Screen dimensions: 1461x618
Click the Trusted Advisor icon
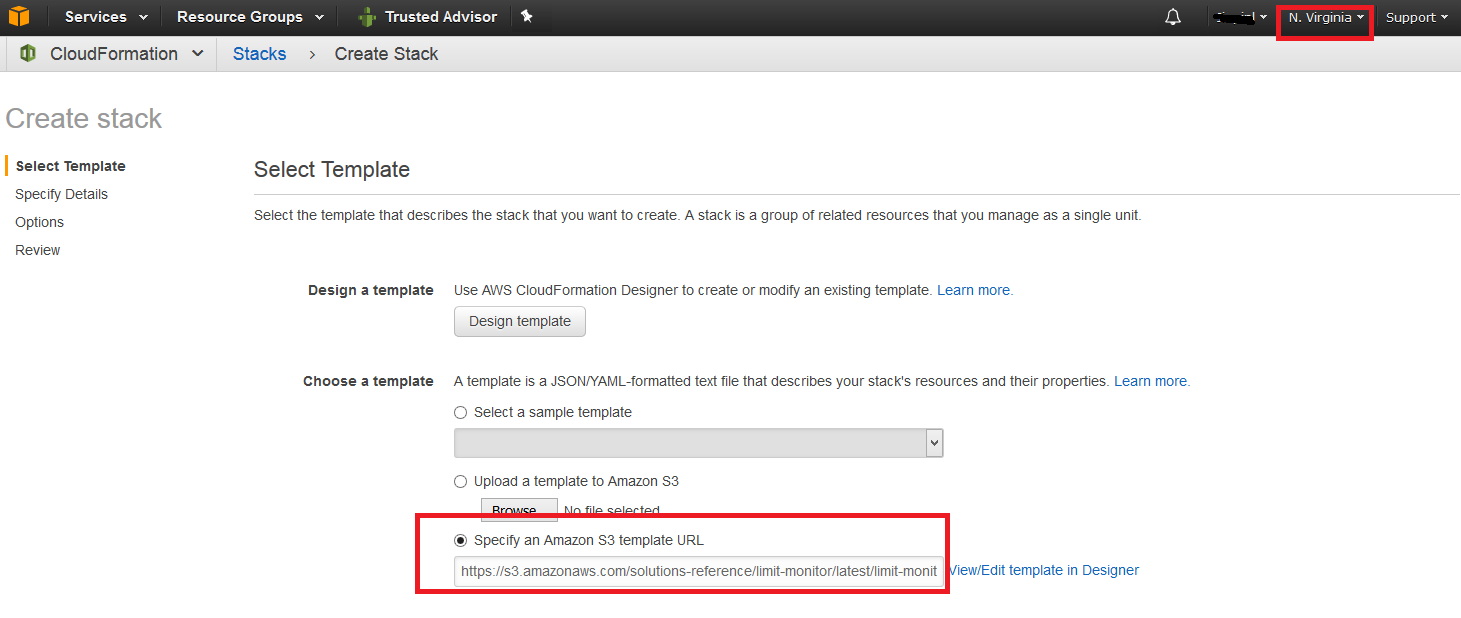coord(367,17)
